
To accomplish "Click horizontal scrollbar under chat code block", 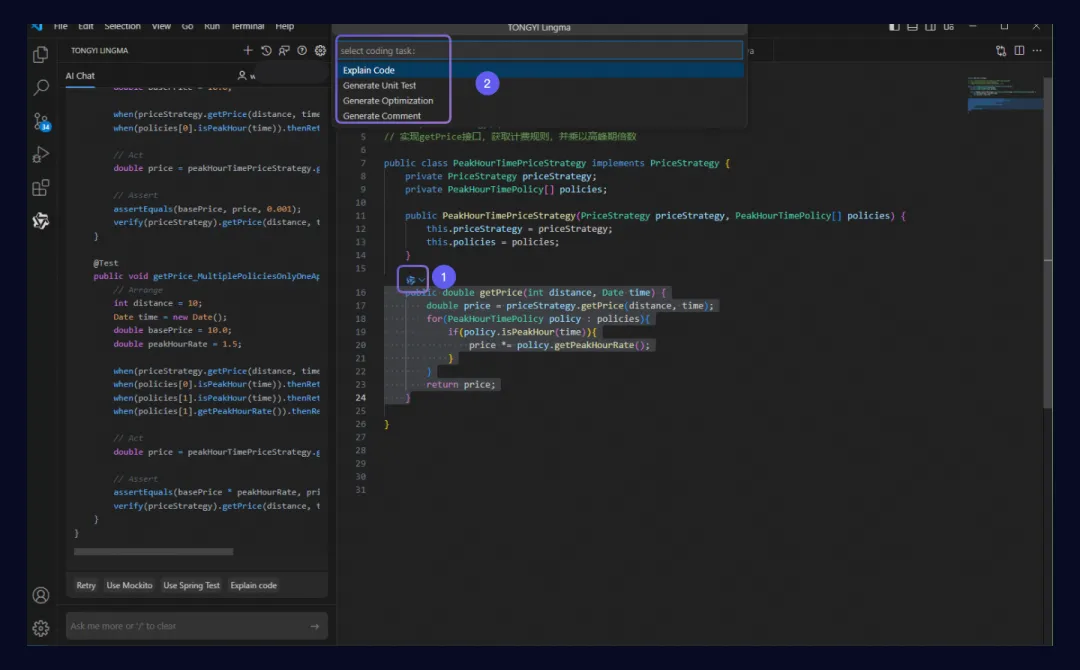I will (x=154, y=552).
